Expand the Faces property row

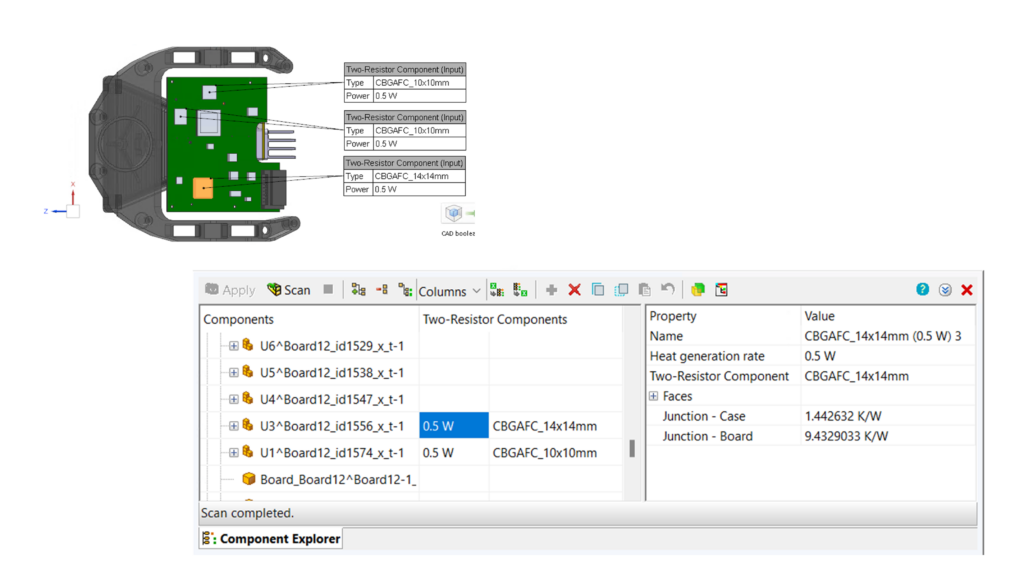[x=654, y=396]
